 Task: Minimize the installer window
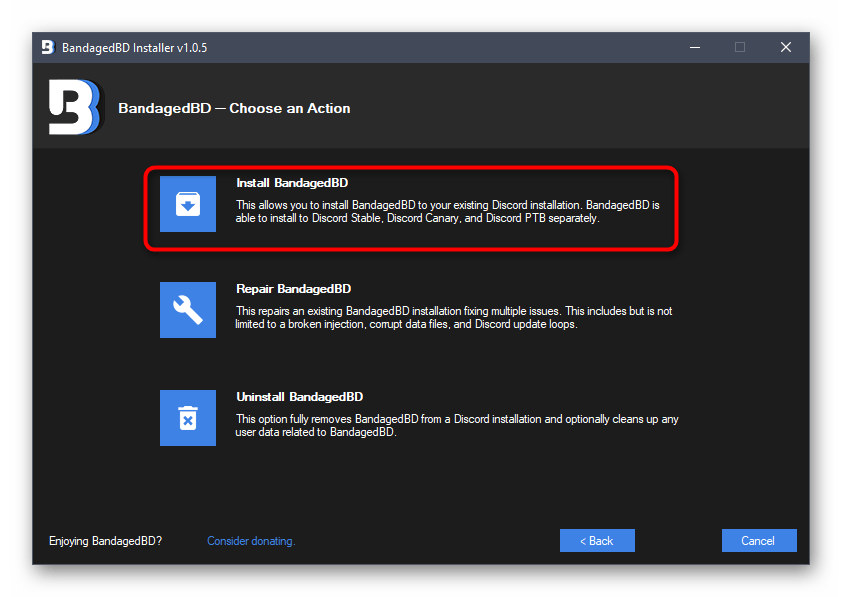(695, 47)
